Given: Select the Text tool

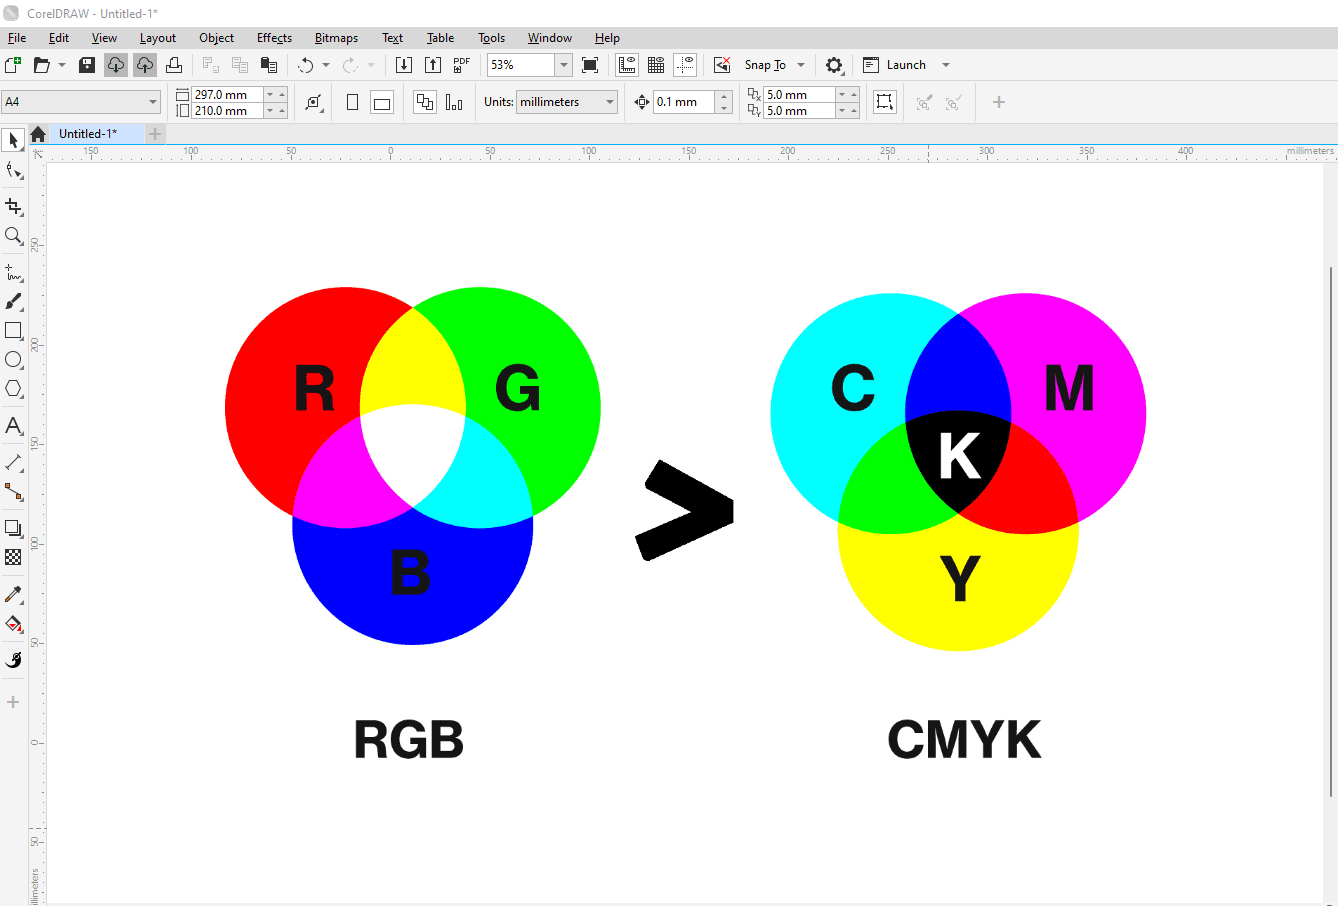Looking at the screenshot, I should point(13,426).
